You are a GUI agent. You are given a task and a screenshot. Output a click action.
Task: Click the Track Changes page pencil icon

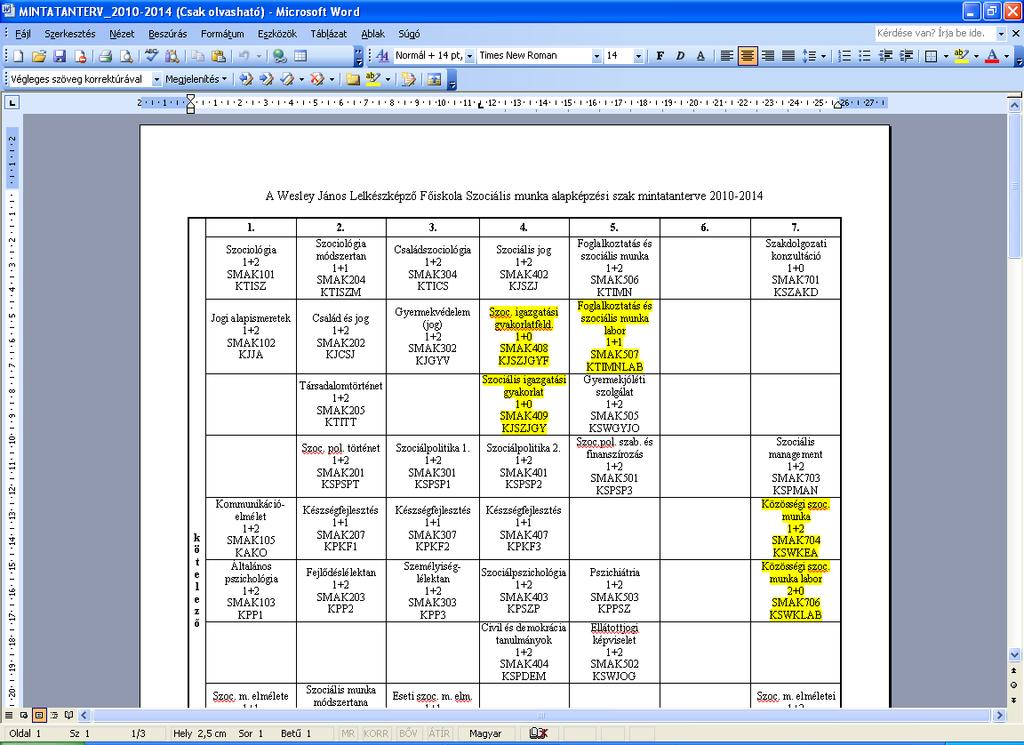tap(409, 80)
